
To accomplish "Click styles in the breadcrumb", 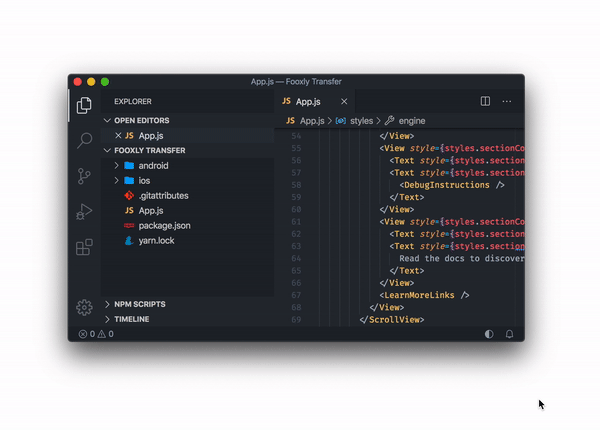I will tap(361, 121).
